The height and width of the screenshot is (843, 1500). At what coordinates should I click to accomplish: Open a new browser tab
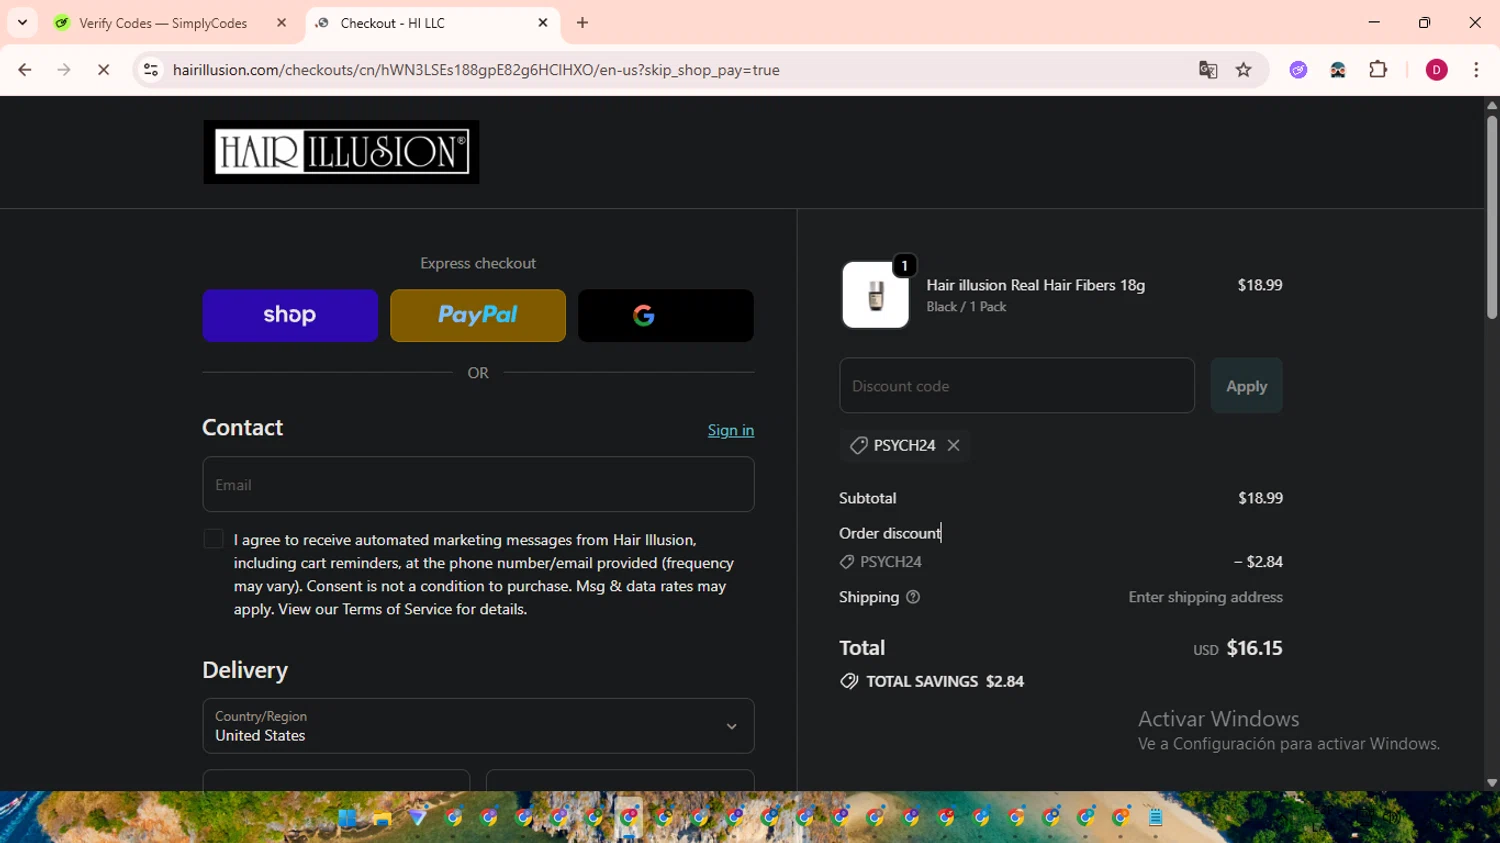pos(583,23)
